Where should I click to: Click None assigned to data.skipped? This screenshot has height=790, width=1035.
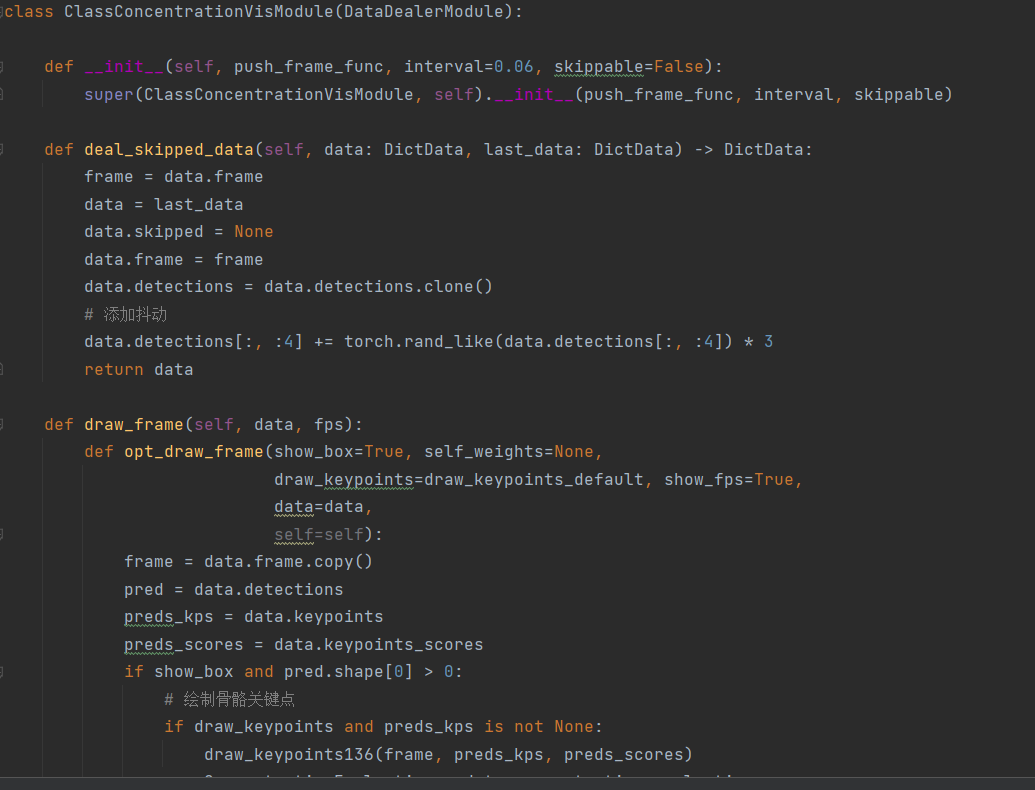click(253, 232)
